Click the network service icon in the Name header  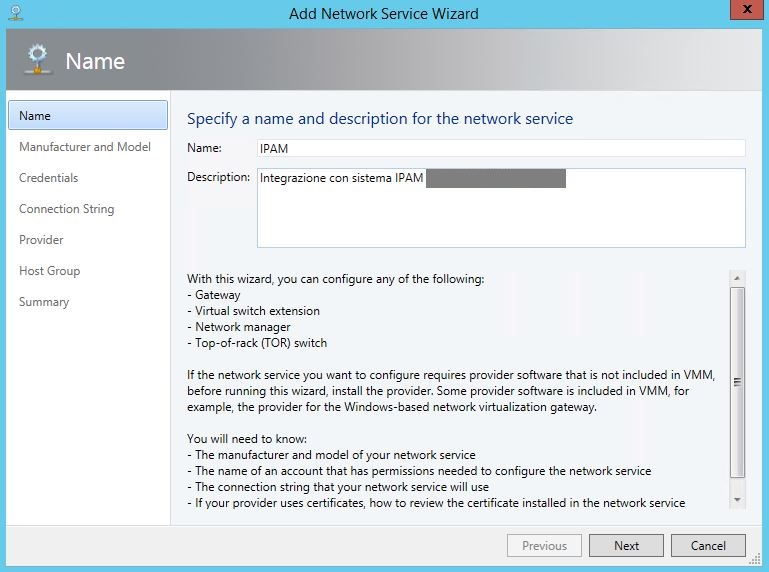tap(38, 60)
